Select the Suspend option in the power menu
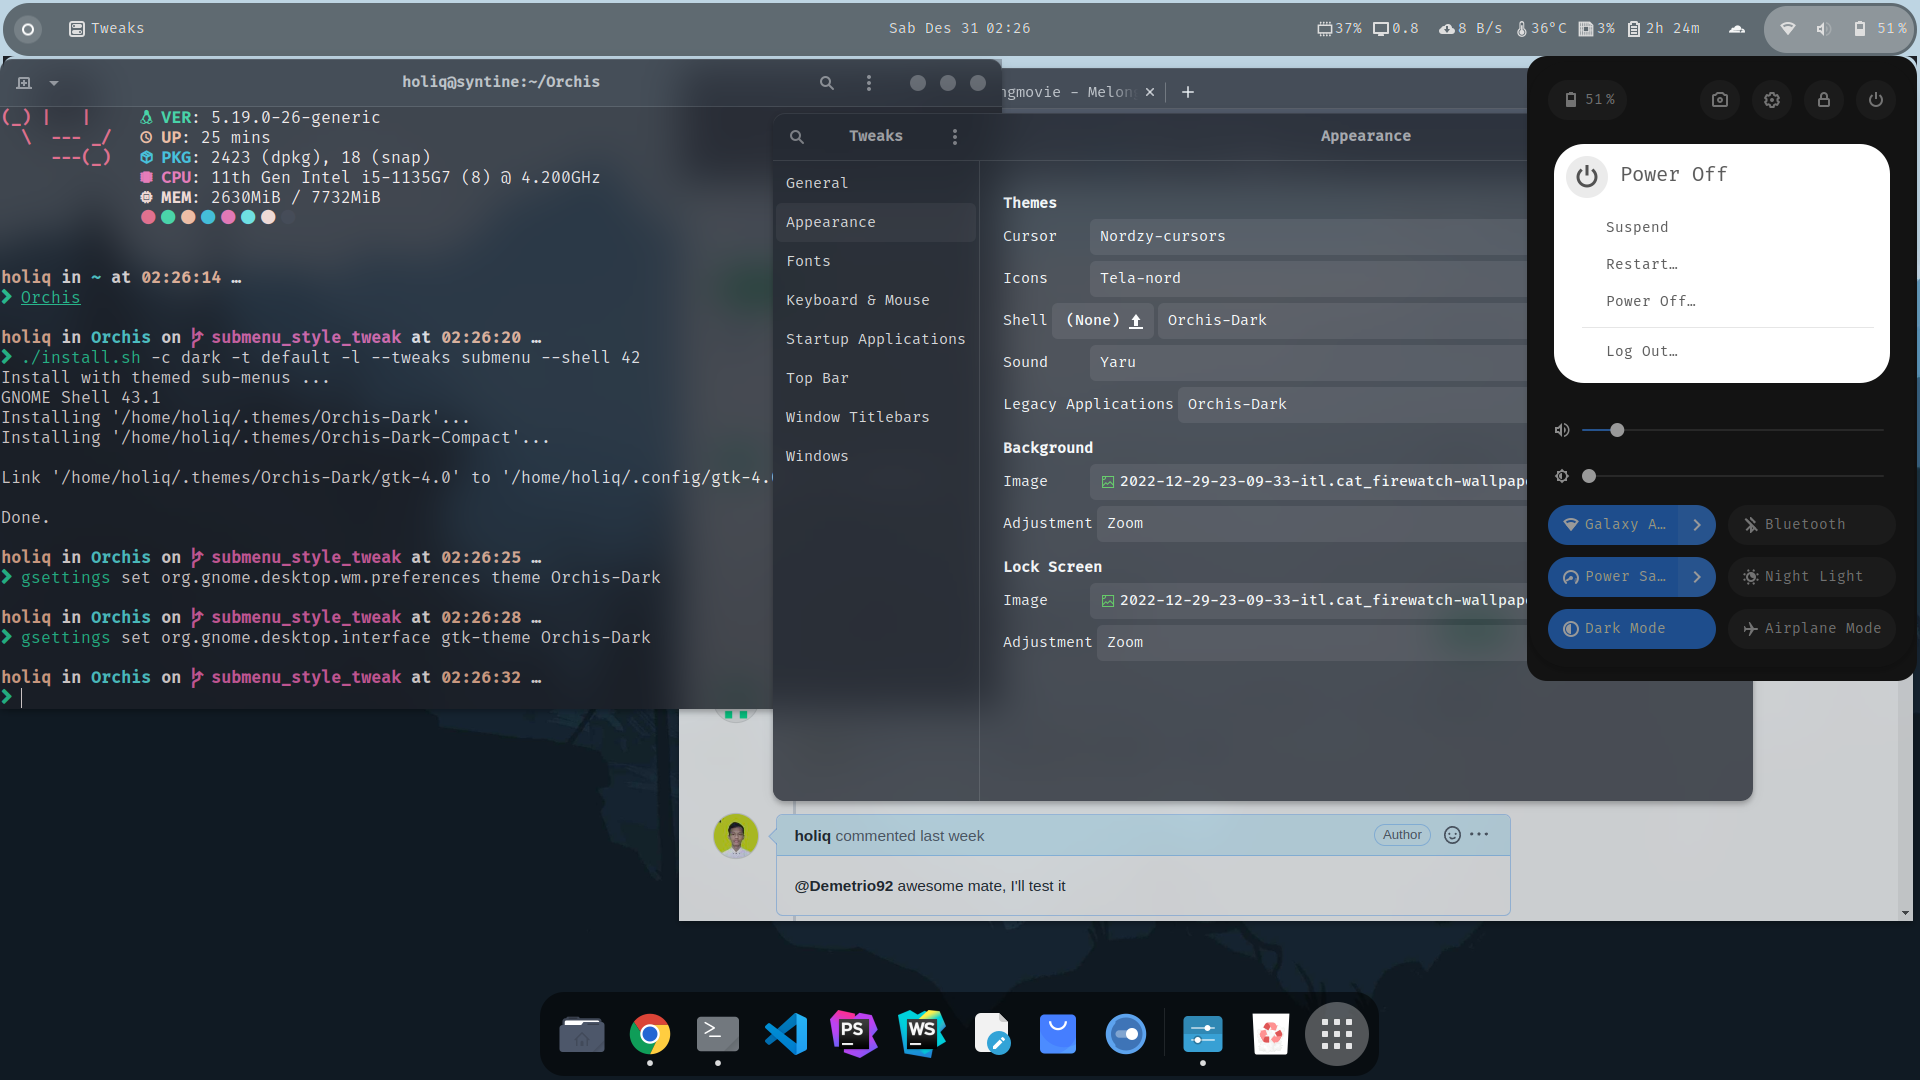1920x1080 pixels. click(1636, 227)
